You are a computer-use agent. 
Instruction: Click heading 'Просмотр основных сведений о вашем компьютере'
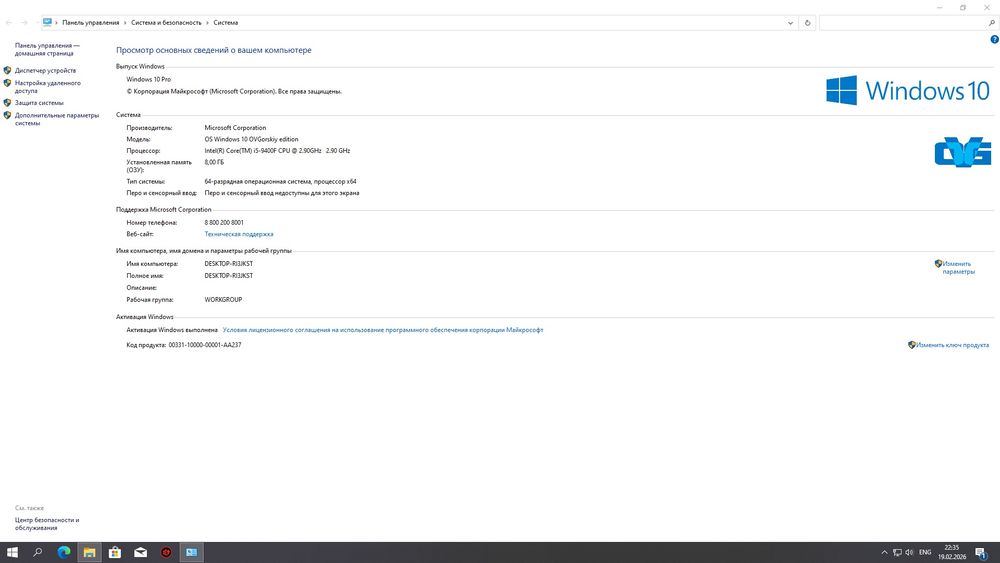(214, 50)
